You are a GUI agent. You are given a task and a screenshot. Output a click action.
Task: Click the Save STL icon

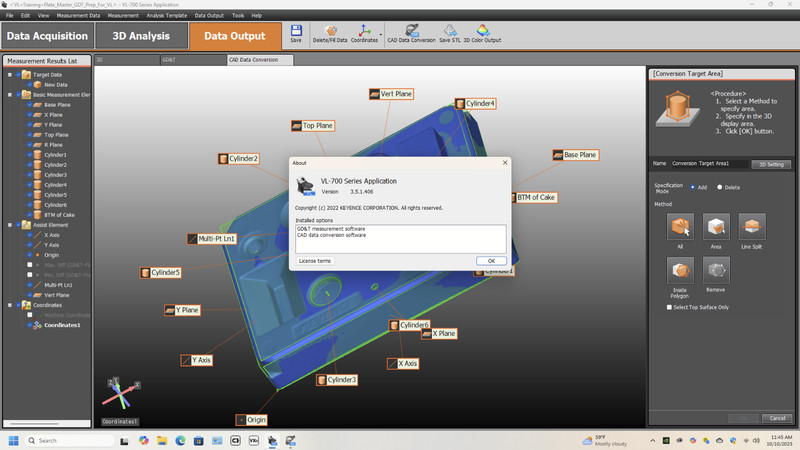pyautogui.click(x=449, y=34)
